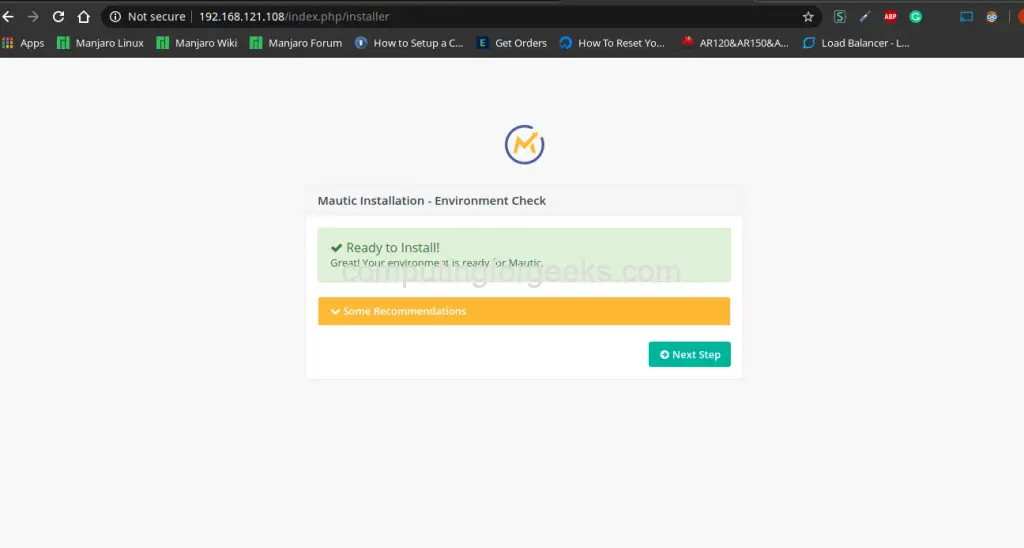Open the How to Setup a C... bookmark
This screenshot has height=548, width=1024.
[x=409, y=43]
